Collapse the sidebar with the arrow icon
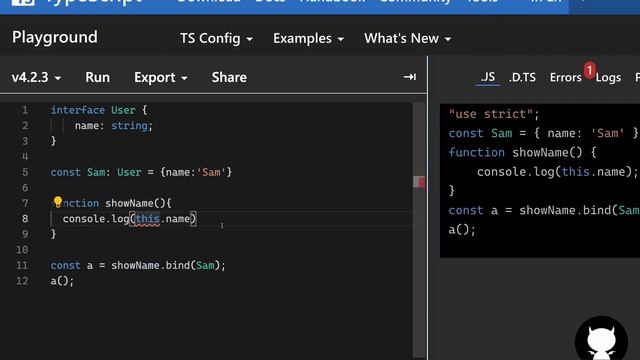Viewport: 640px width, 360px height. [410, 77]
